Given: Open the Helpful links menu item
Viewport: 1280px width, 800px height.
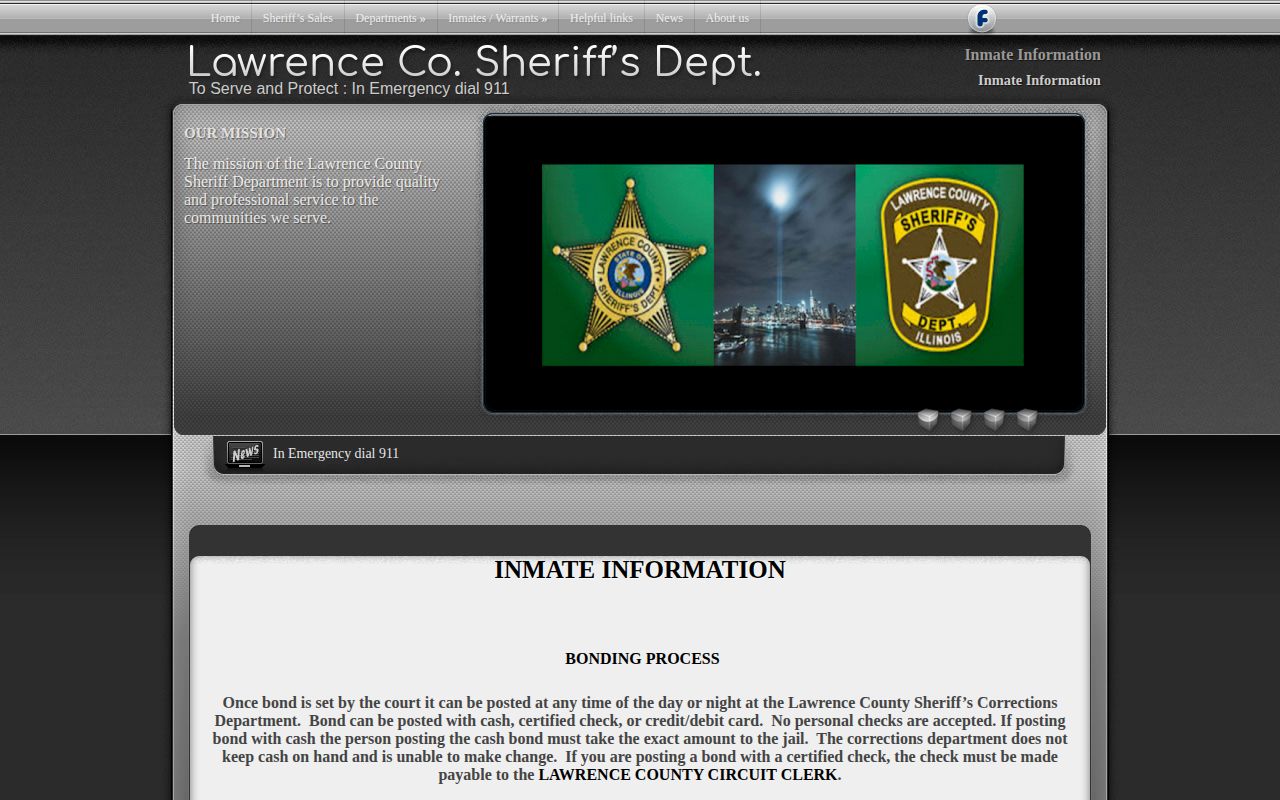Looking at the screenshot, I should point(601,18).
